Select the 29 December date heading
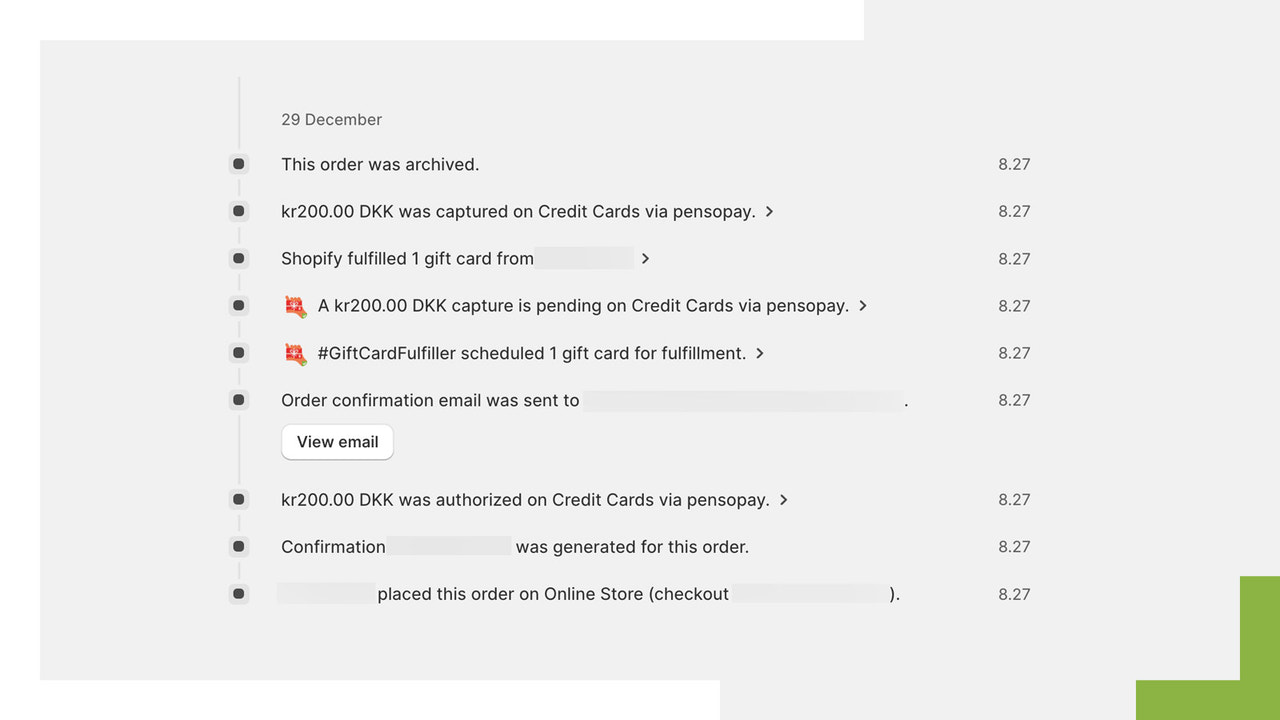Image resolution: width=1280 pixels, height=720 pixels. coord(331,119)
